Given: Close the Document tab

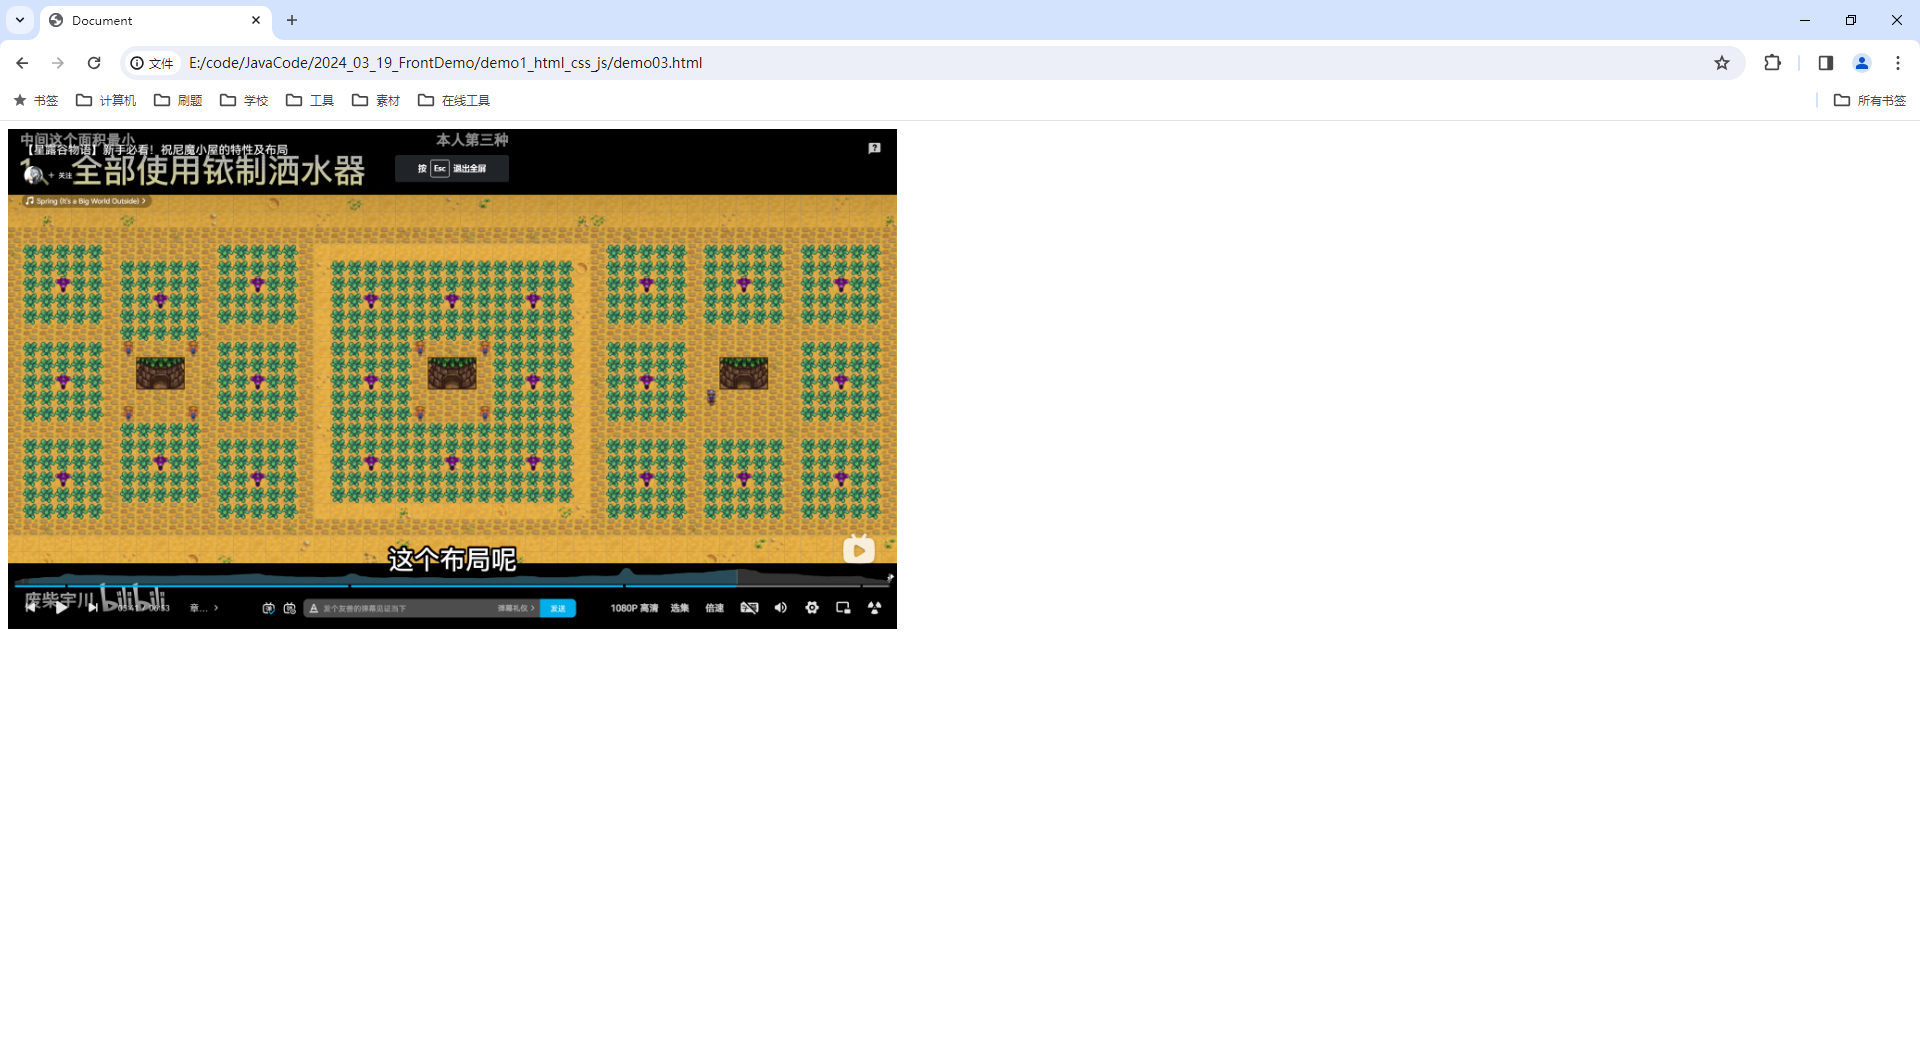Looking at the screenshot, I should 256,20.
